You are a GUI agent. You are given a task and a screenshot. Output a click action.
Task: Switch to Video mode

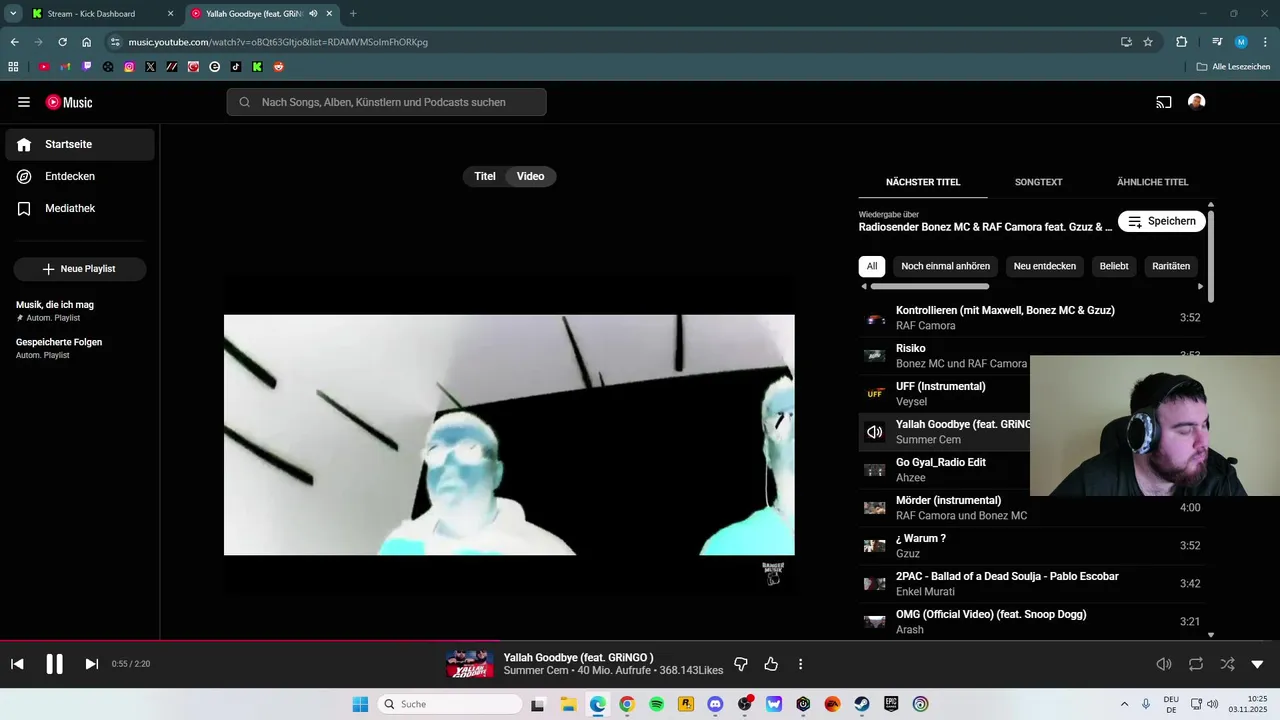click(531, 176)
